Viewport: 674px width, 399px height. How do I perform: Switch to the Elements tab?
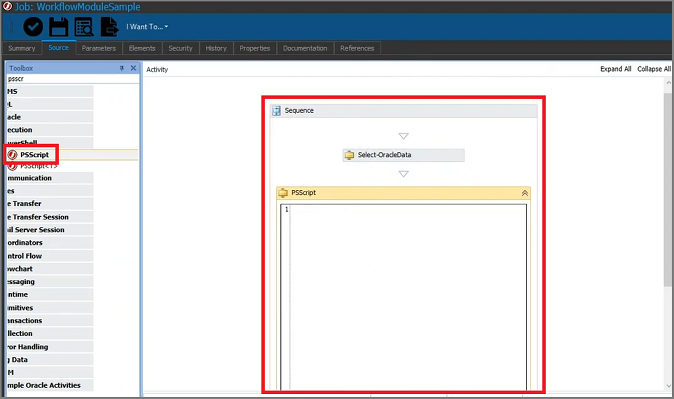click(142, 48)
